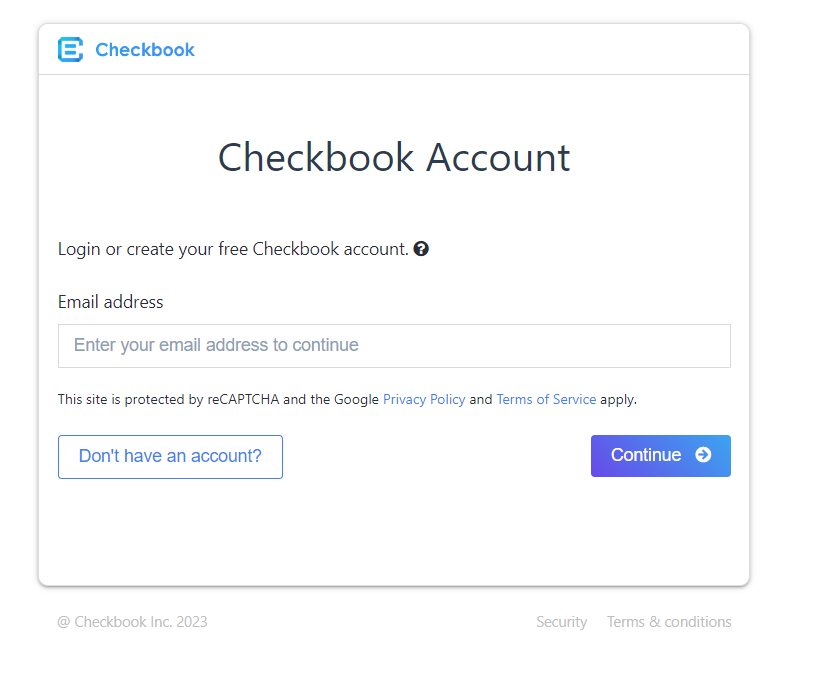
Task: Click the Checkbook Inc. 2023 copyright text
Action: [132, 621]
